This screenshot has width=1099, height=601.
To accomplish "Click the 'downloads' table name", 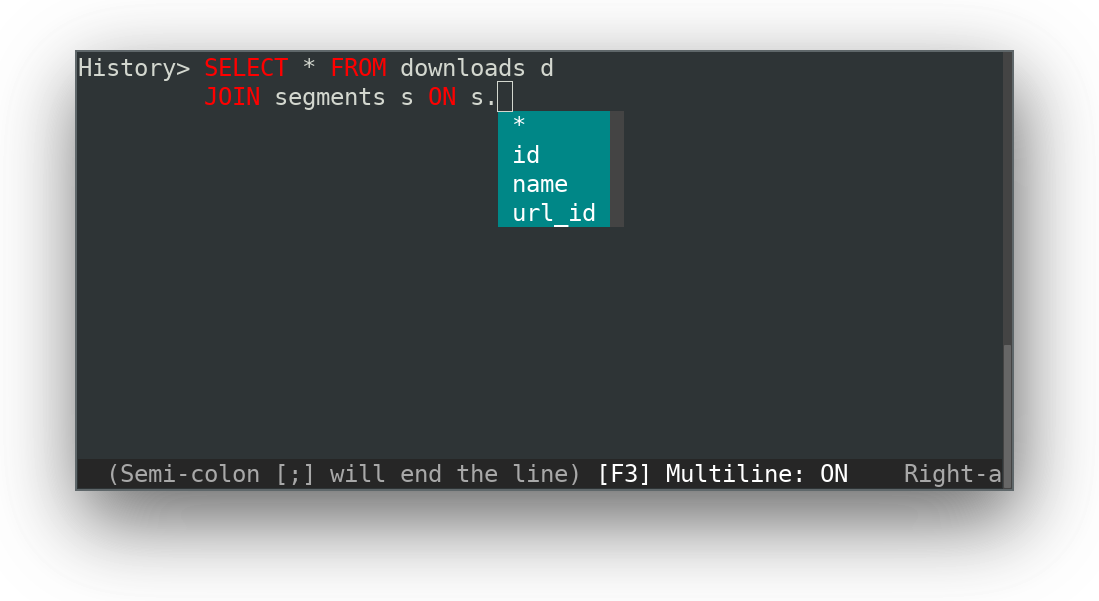I will click(463, 68).
